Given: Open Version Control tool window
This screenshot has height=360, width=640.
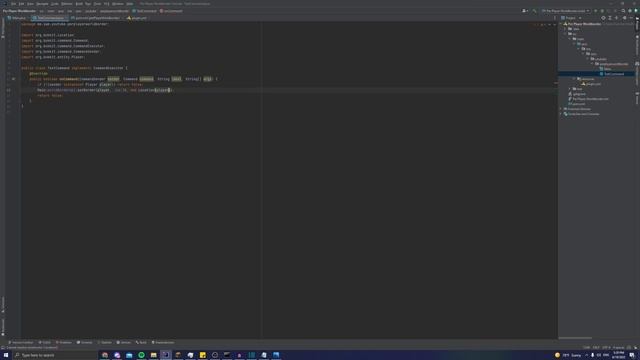Looking at the screenshot, I should tap(21, 342).
